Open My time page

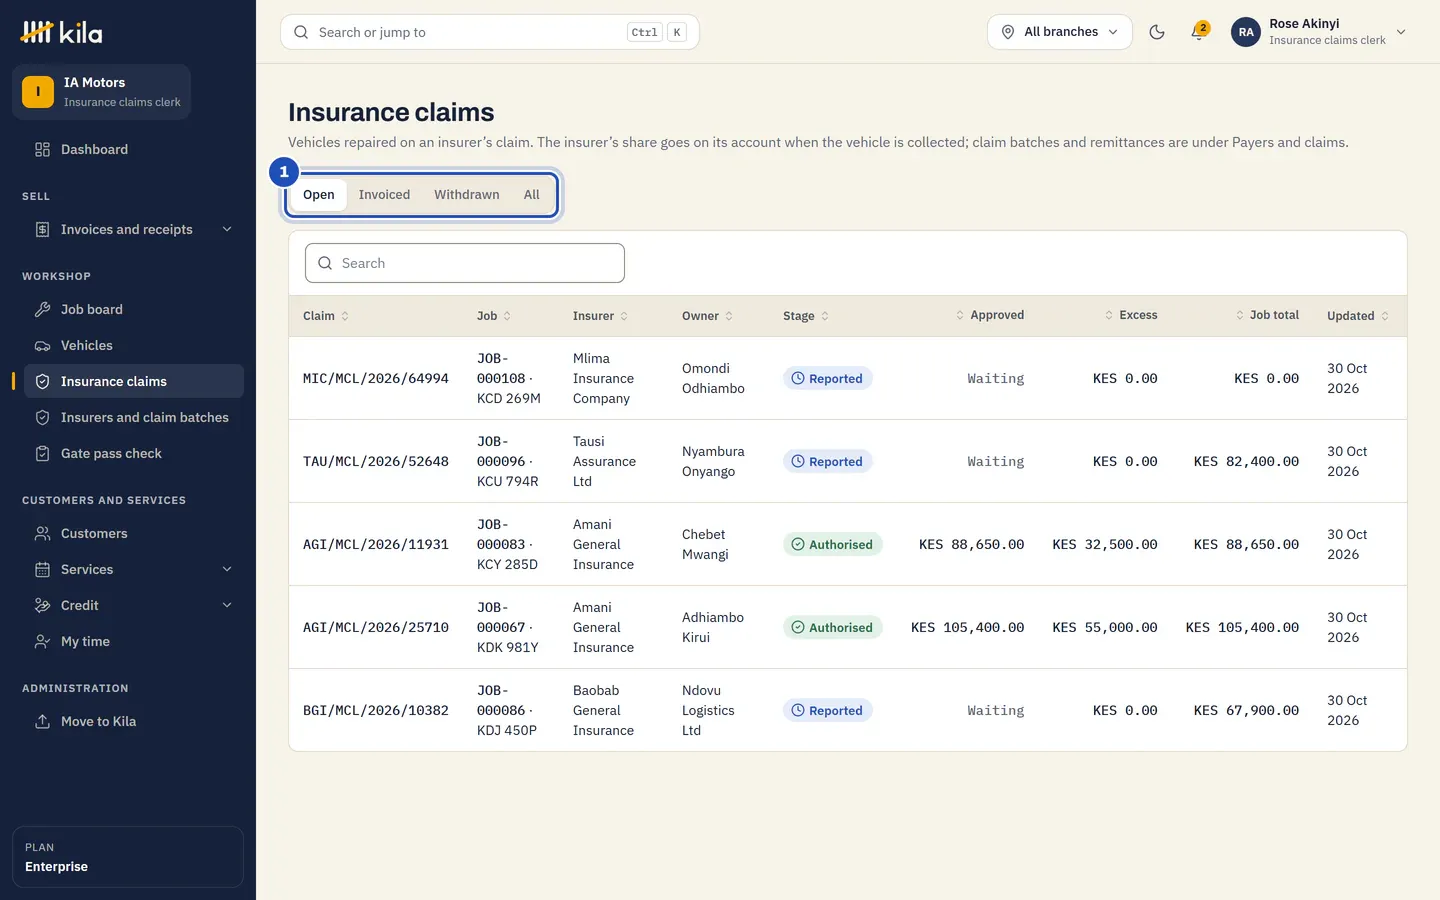pyautogui.click(x=128, y=642)
